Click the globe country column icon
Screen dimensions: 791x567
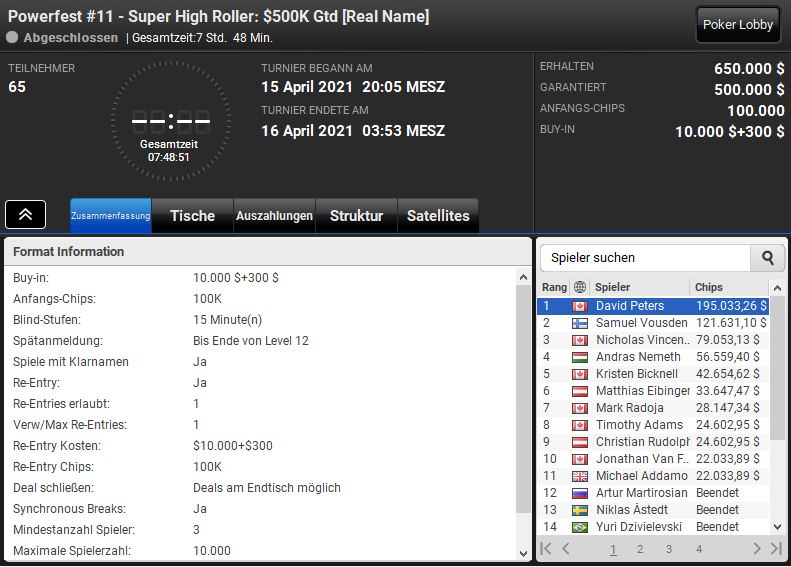580,287
